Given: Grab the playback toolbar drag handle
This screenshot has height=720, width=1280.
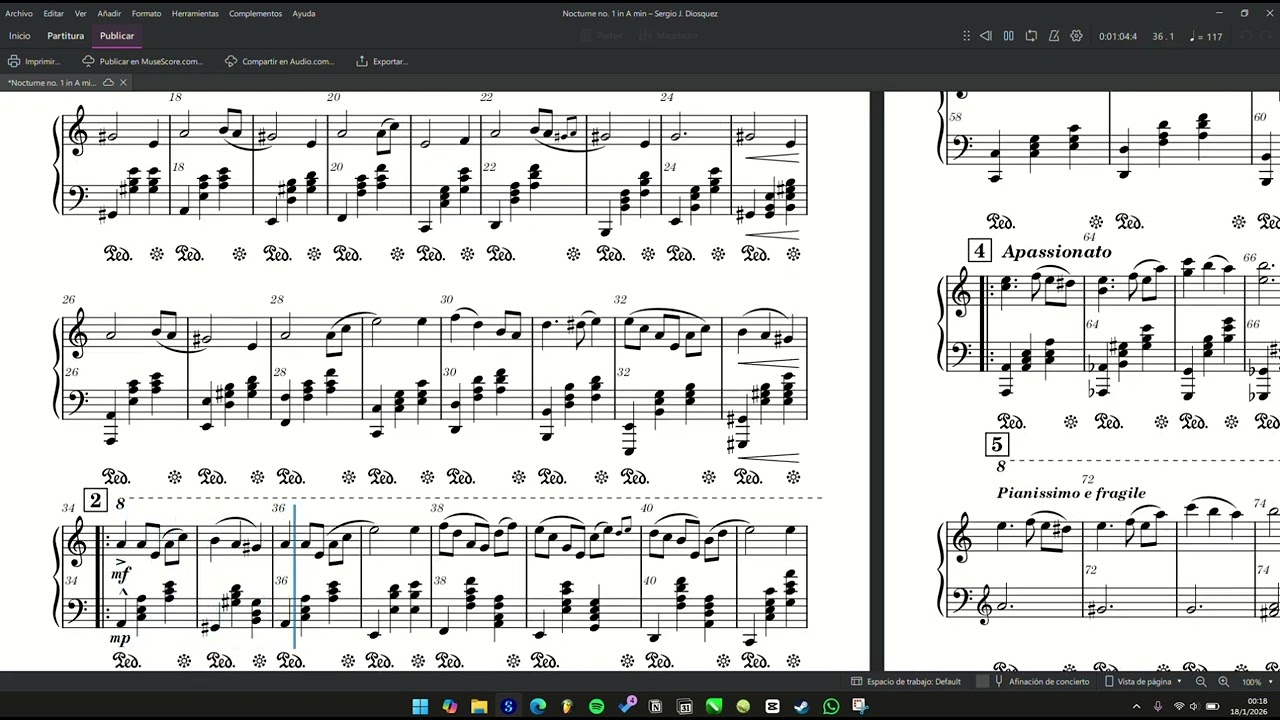Looking at the screenshot, I should [966, 36].
